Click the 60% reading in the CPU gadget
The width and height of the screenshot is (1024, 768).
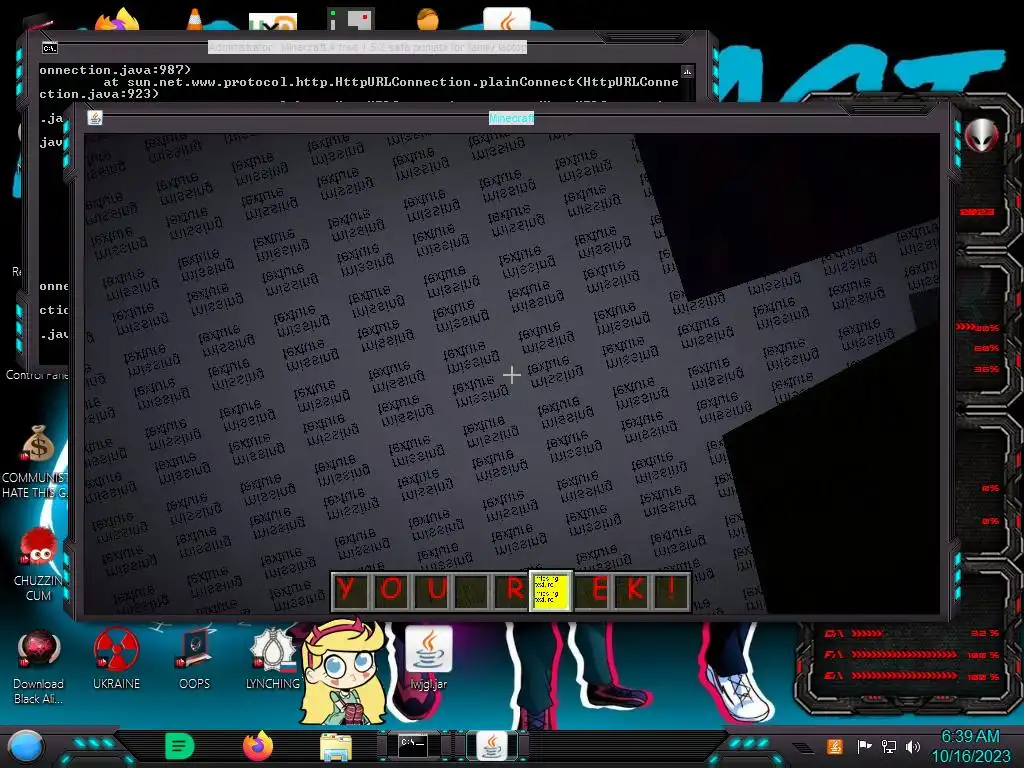coord(987,348)
